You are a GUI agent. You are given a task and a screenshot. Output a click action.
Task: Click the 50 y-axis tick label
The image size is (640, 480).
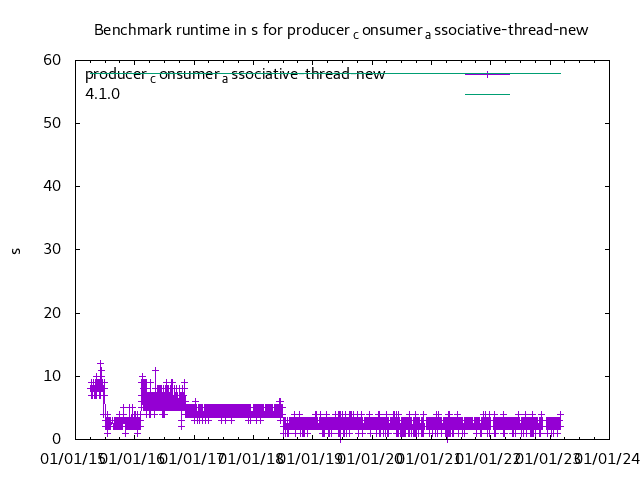point(53,123)
